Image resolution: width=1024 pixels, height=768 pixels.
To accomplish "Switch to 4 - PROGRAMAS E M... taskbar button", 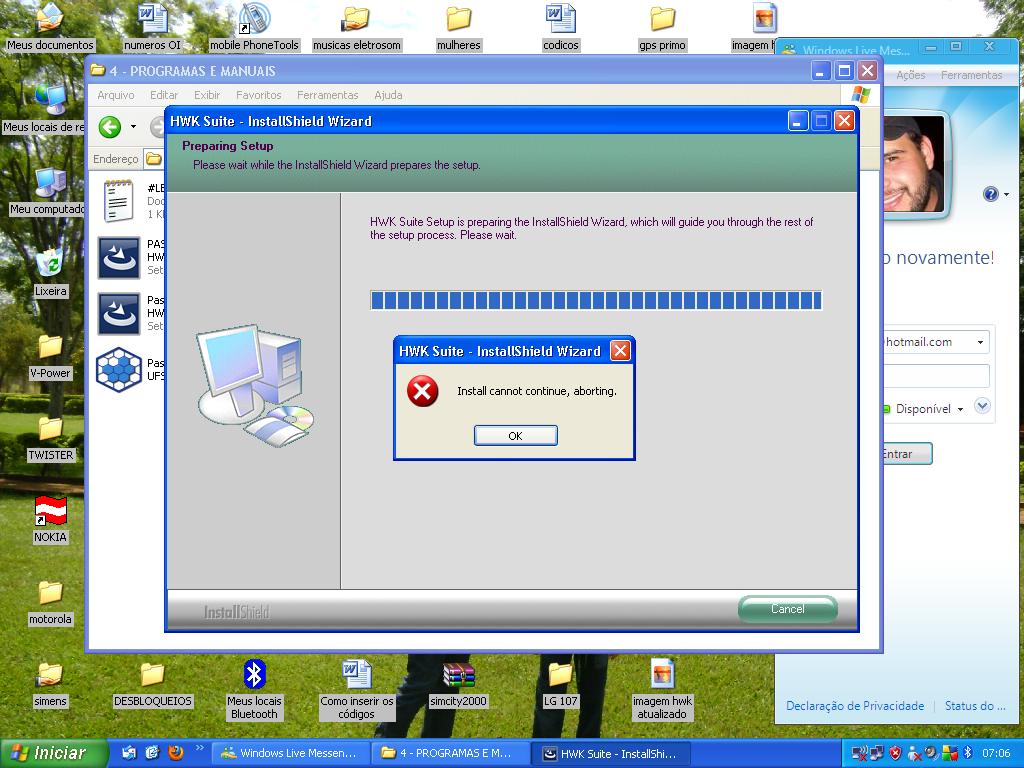I will pos(451,754).
